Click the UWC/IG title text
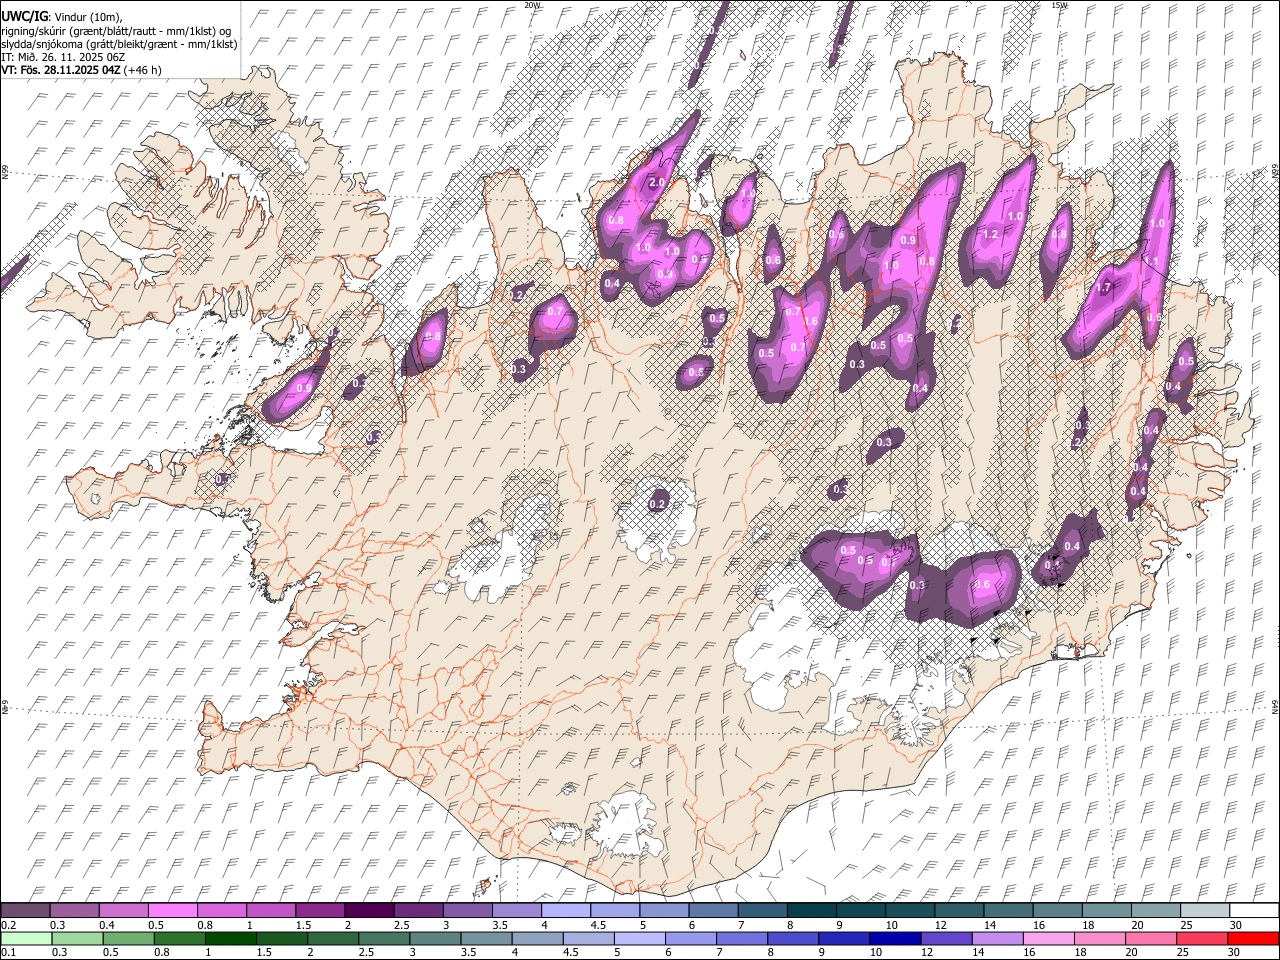The height and width of the screenshot is (960, 1280). (x=24, y=16)
